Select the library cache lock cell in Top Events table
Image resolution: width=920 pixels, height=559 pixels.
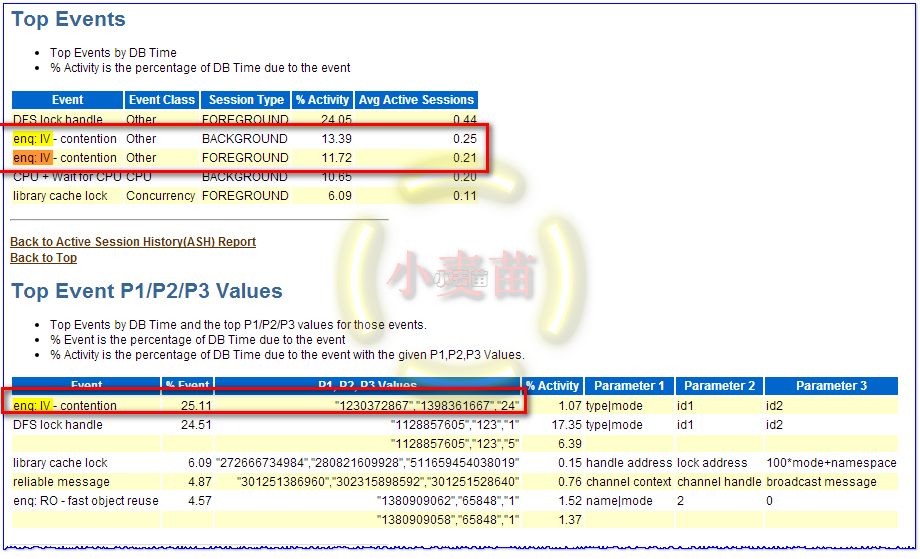pos(60,196)
